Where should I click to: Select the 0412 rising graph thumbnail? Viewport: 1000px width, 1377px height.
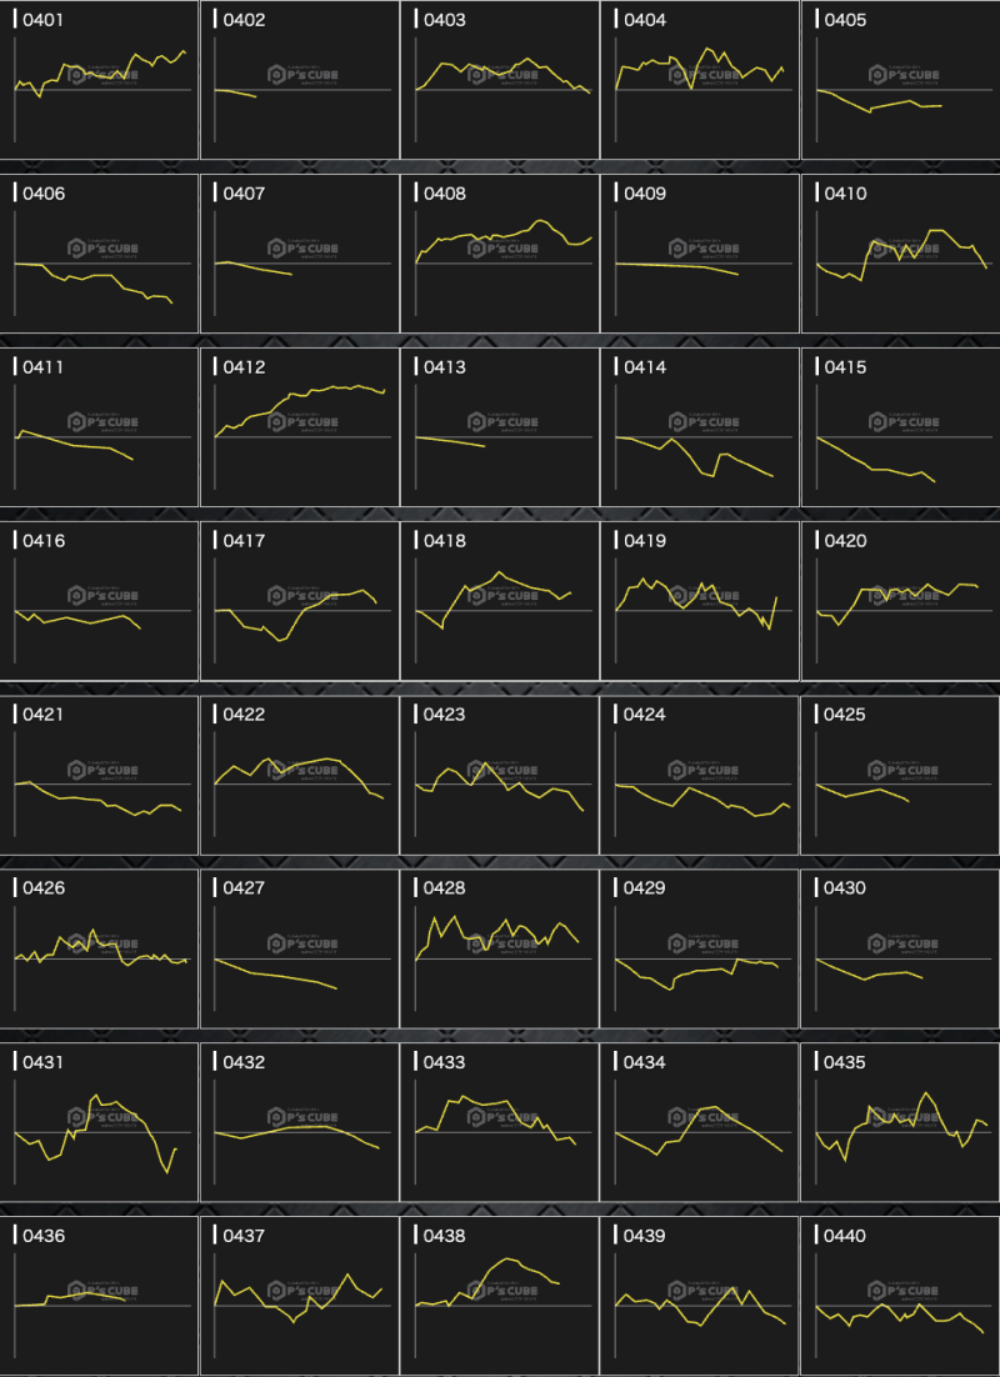pos(300,427)
